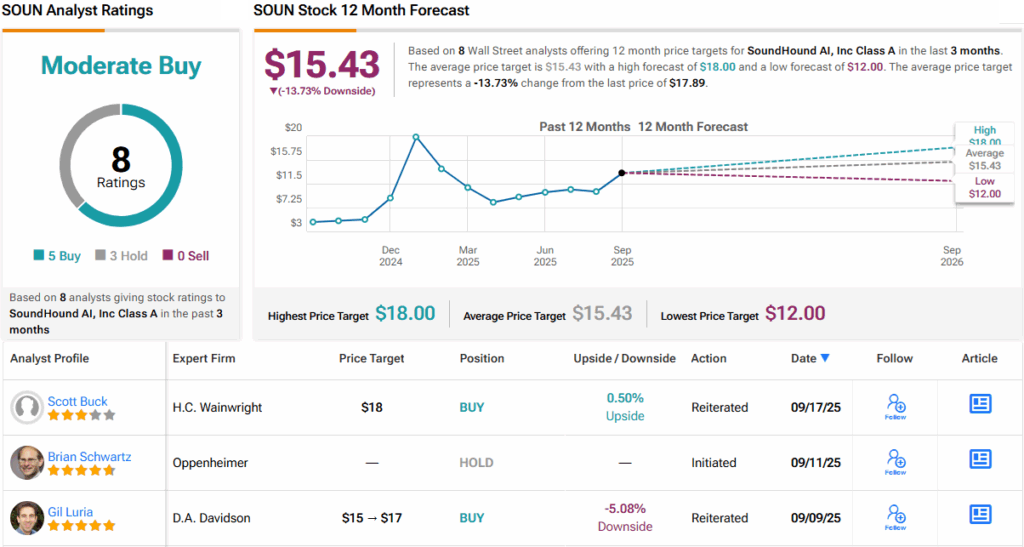Click Brian Schwartz's profile photo
The image size is (1024, 547).
tap(27, 462)
